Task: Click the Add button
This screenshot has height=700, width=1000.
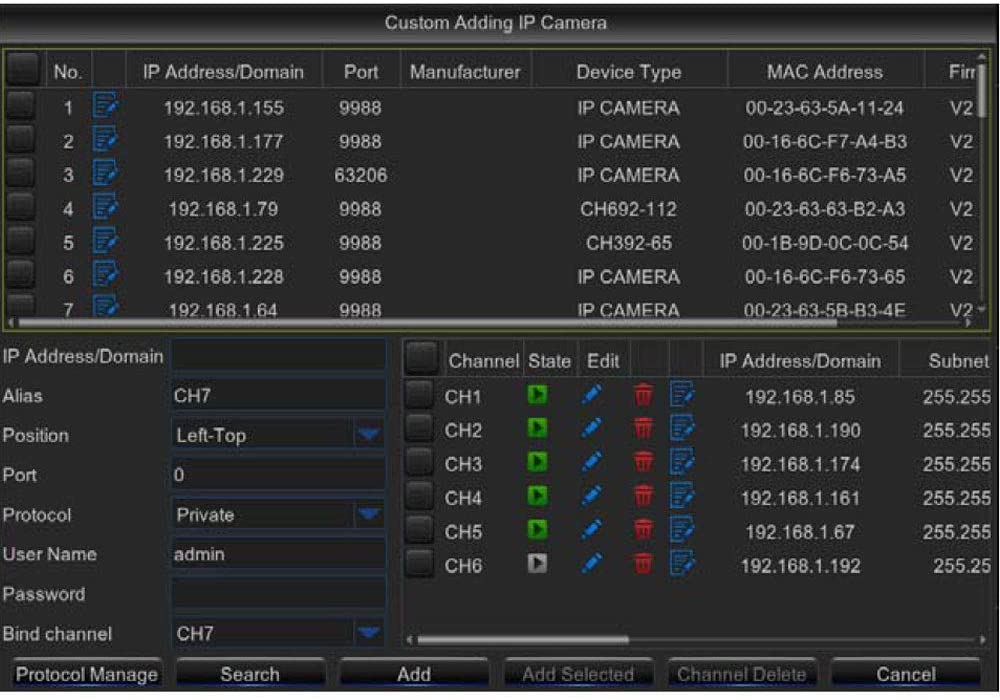Action: [x=414, y=674]
